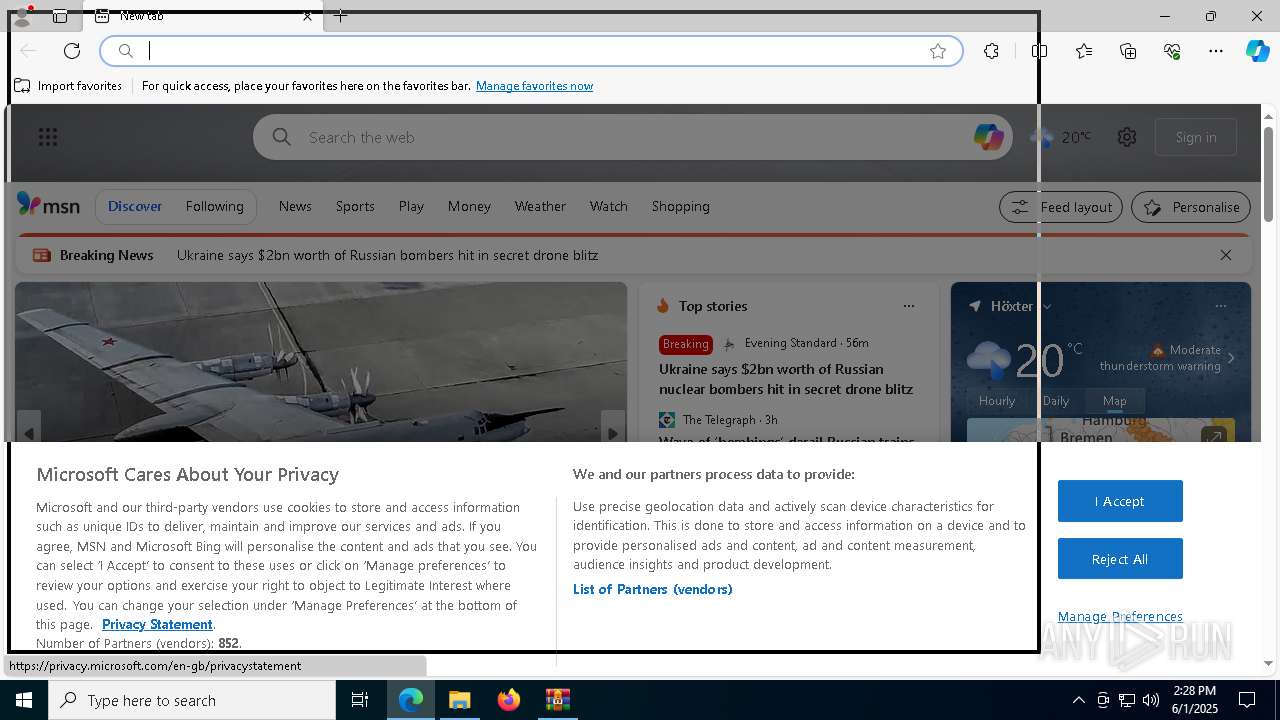Click Reject All button
Viewport: 1280px width, 720px height.
click(1120, 559)
